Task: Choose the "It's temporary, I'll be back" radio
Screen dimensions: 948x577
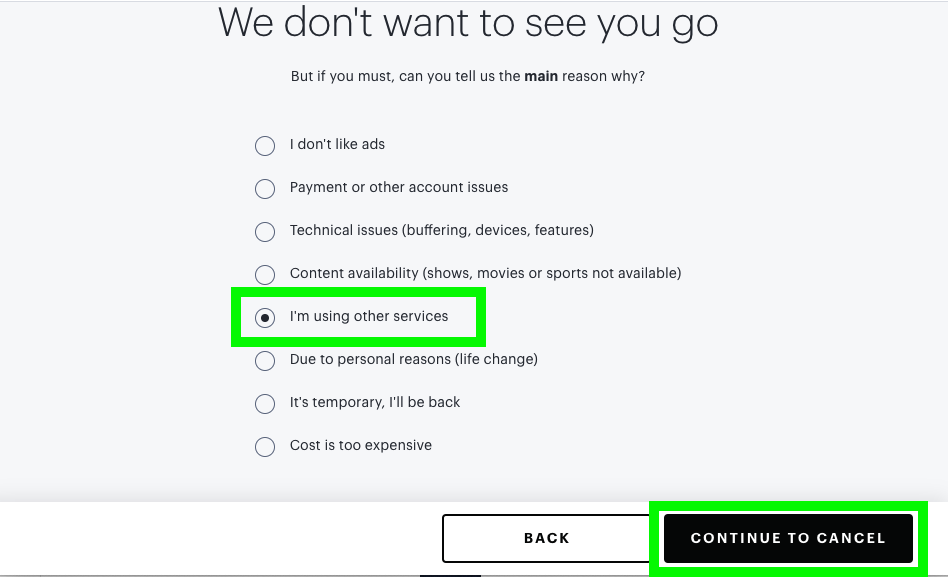Action: 265,404
